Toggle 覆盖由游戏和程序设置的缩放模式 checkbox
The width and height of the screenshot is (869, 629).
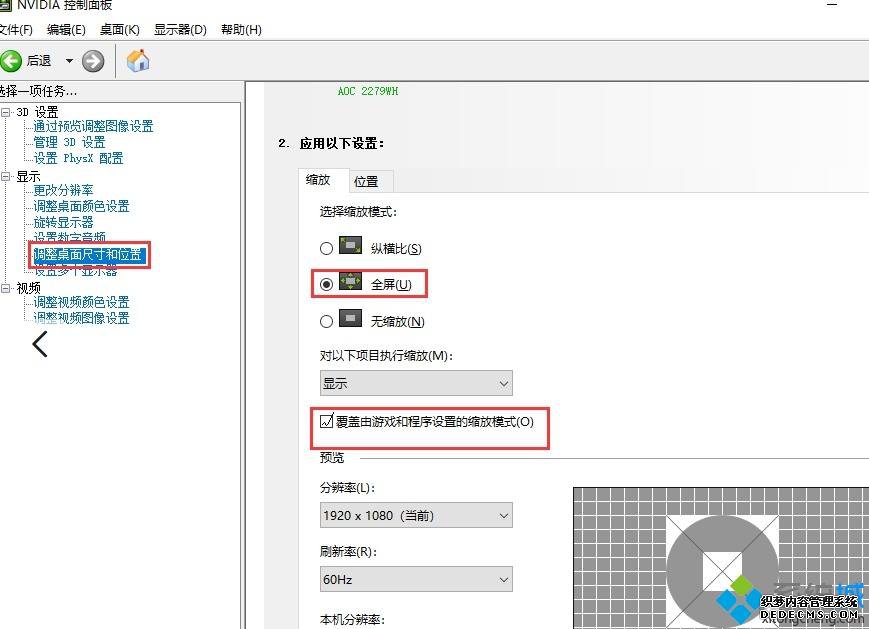(x=327, y=422)
